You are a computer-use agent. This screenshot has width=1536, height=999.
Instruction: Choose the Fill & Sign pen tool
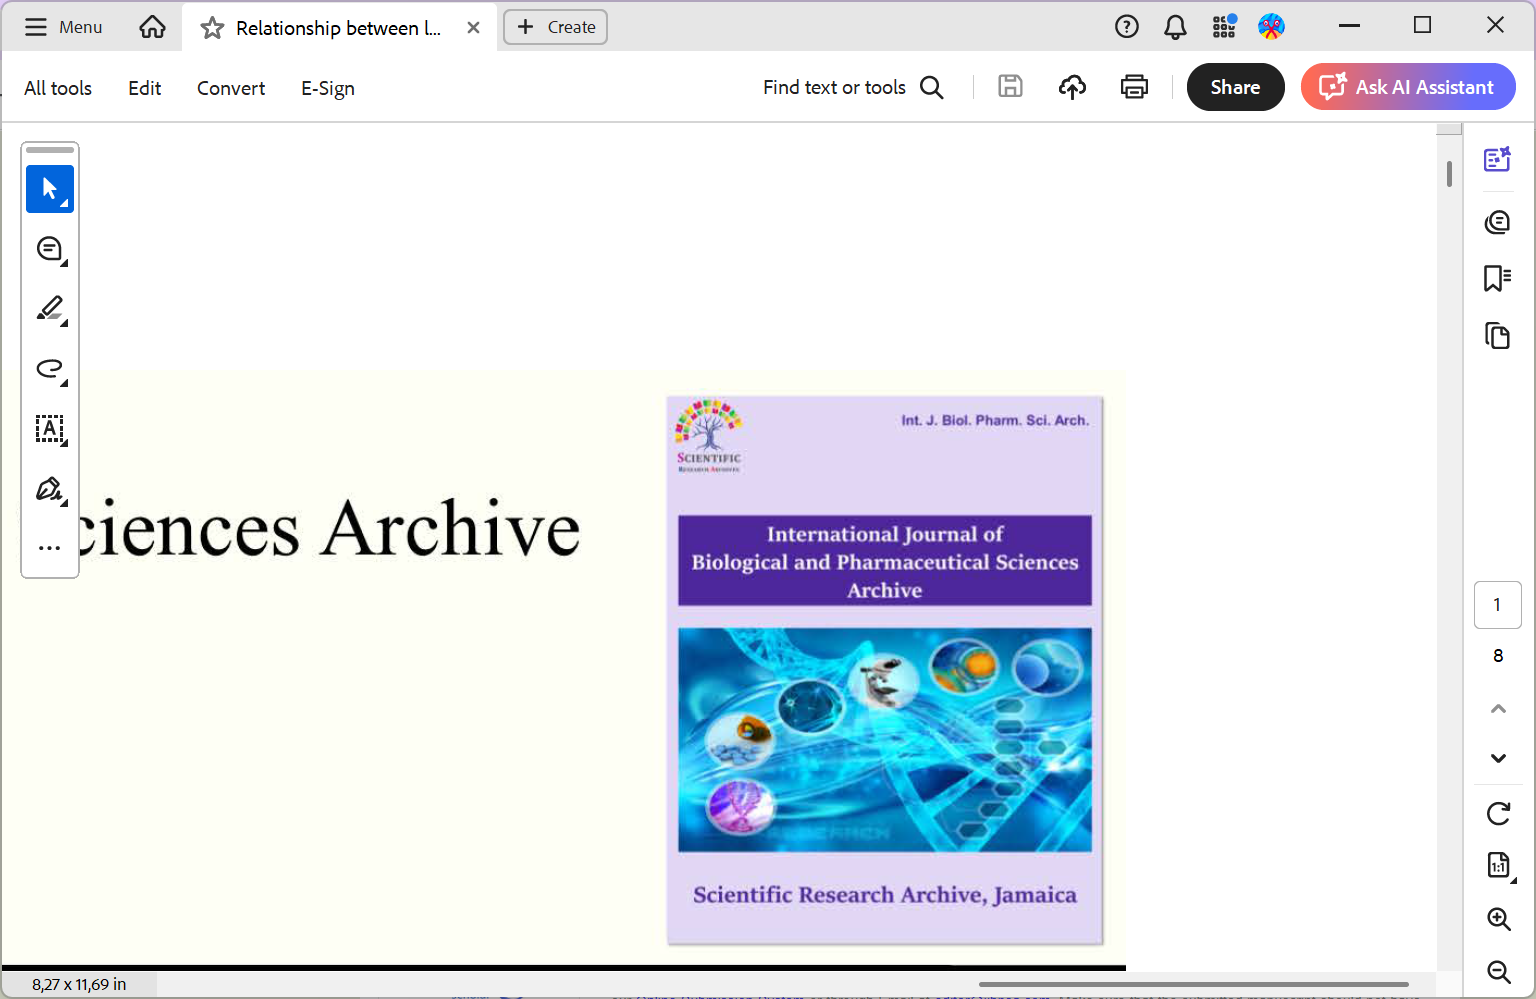coord(50,489)
